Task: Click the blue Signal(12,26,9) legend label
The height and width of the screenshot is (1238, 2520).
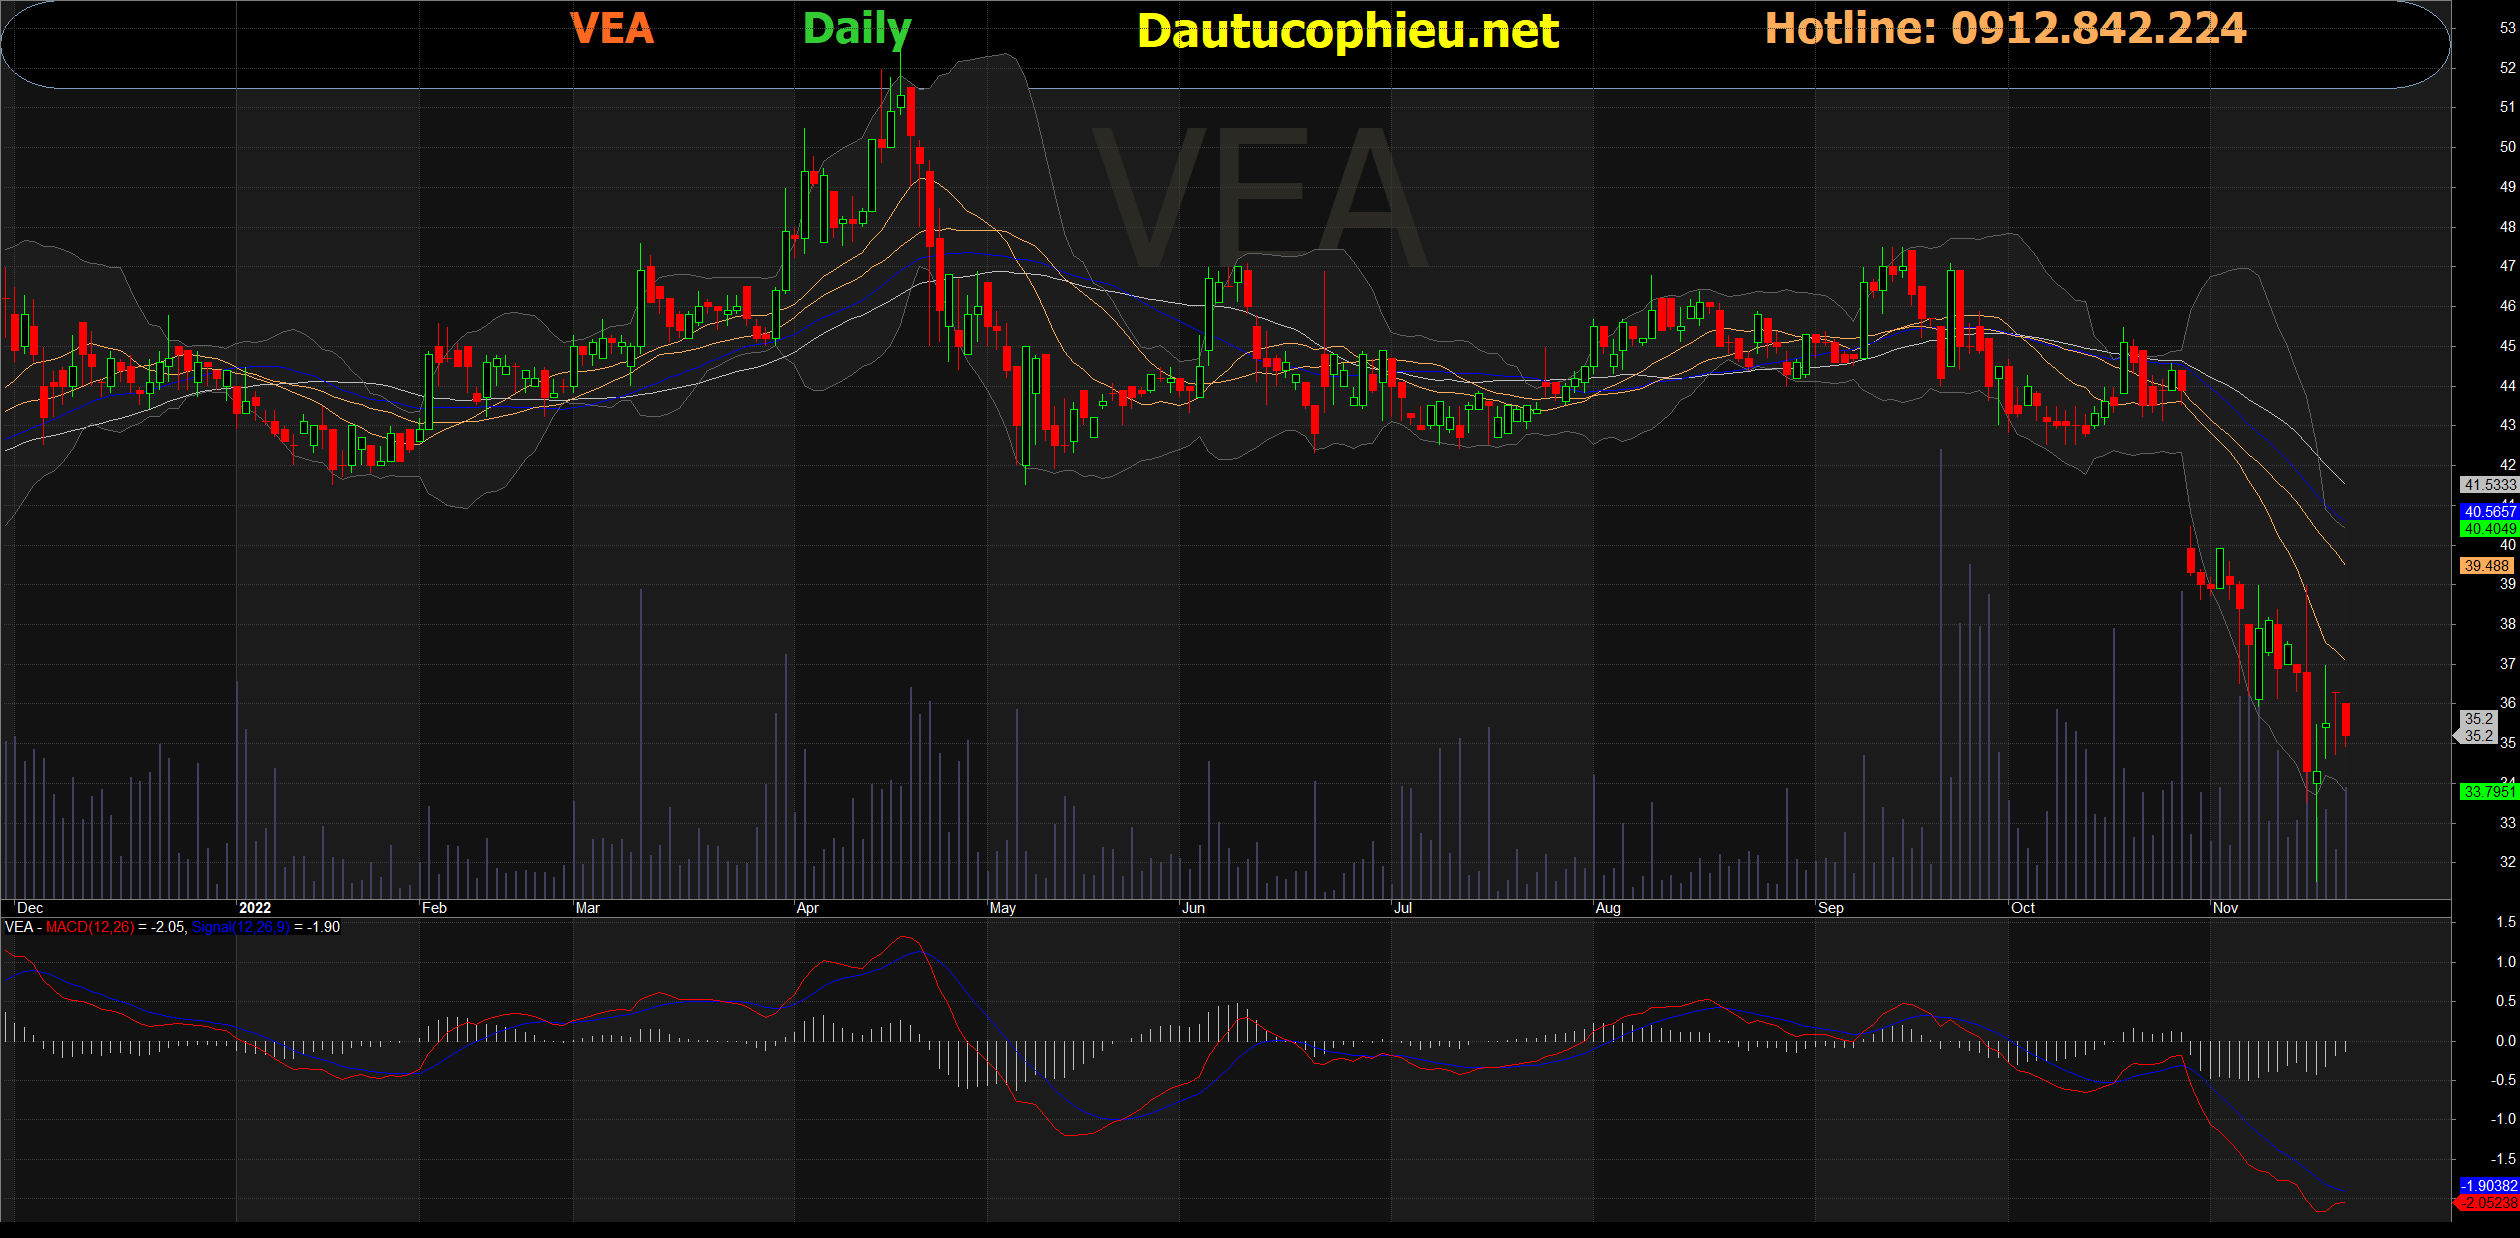Action: point(241,927)
